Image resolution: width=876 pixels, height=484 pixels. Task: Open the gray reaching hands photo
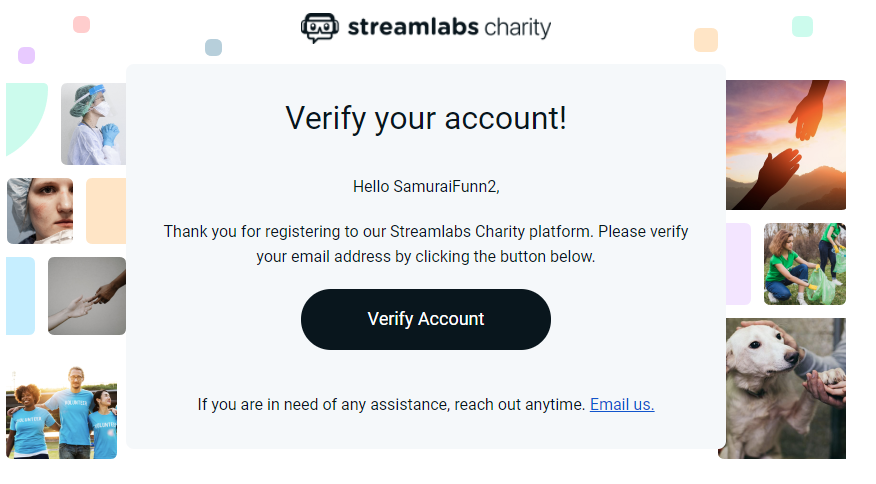point(86,296)
